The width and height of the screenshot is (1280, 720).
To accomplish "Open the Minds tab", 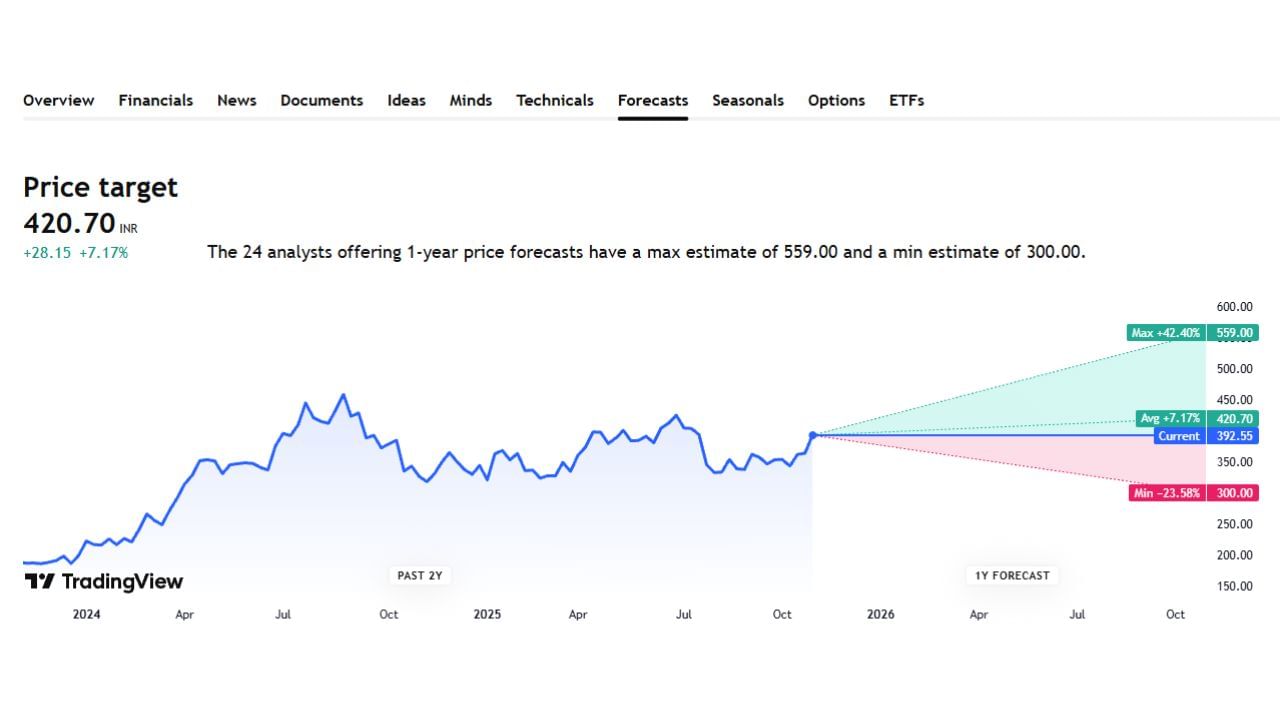I will 471,100.
